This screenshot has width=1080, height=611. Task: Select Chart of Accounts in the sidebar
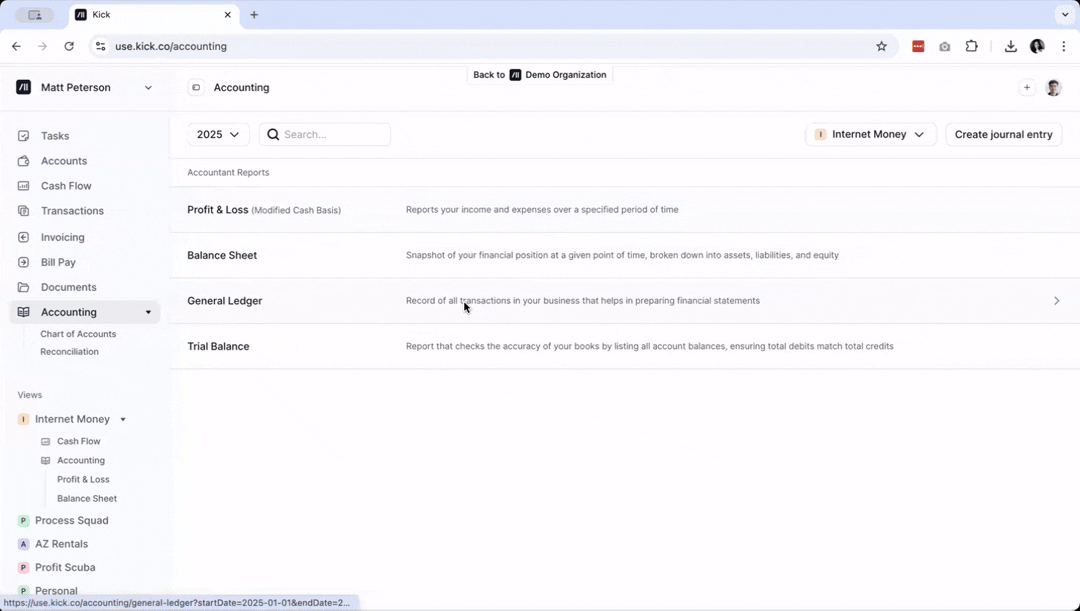(x=79, y=333)
